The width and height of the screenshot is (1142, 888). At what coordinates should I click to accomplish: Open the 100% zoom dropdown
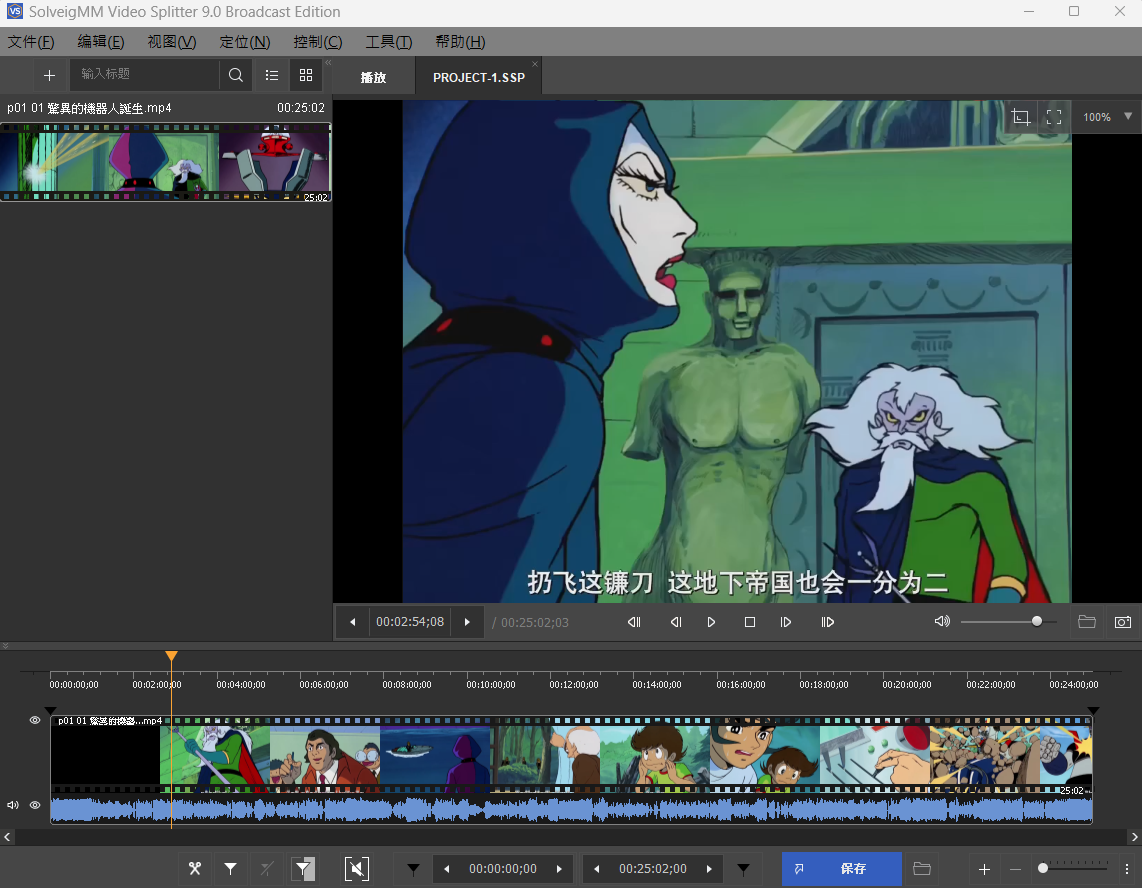pyautogui.click(x=1107, y=117)
